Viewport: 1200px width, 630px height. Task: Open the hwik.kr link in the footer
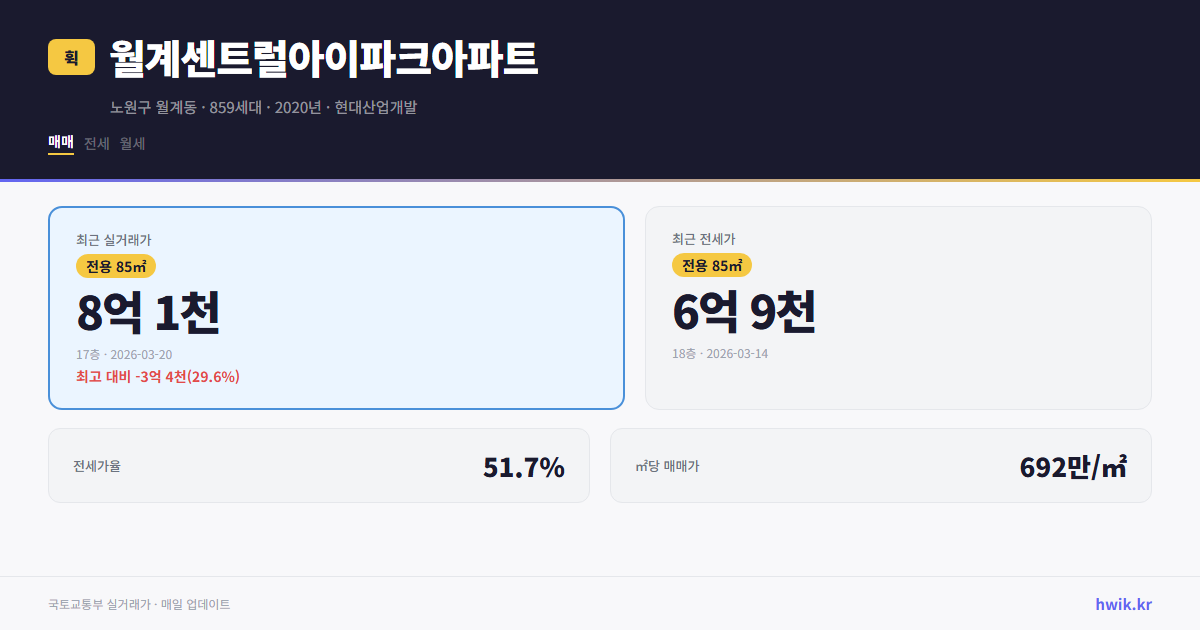[1124, 603]
